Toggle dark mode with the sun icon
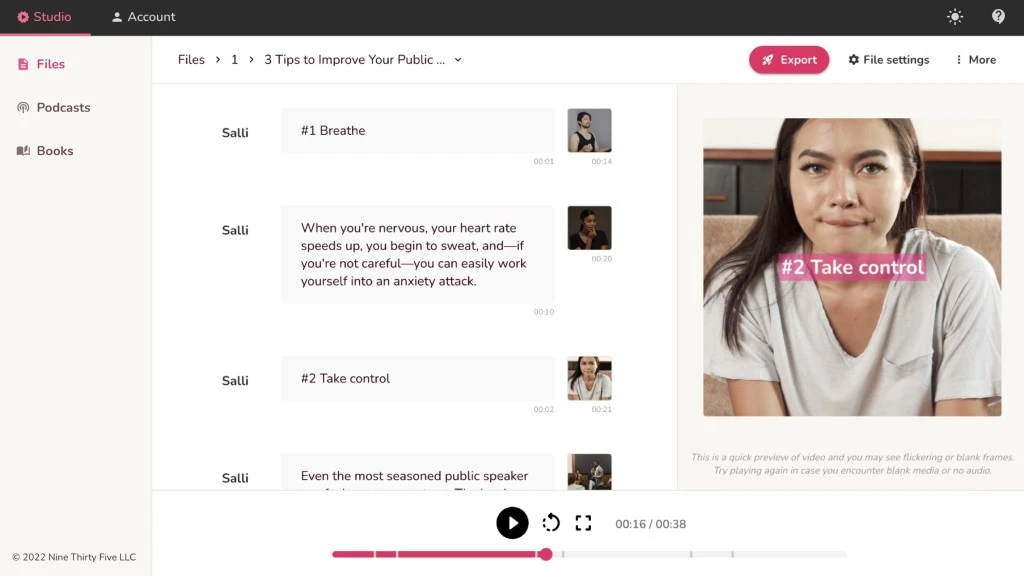Viewport: 1024px width, 576px height. coord(954,16)
